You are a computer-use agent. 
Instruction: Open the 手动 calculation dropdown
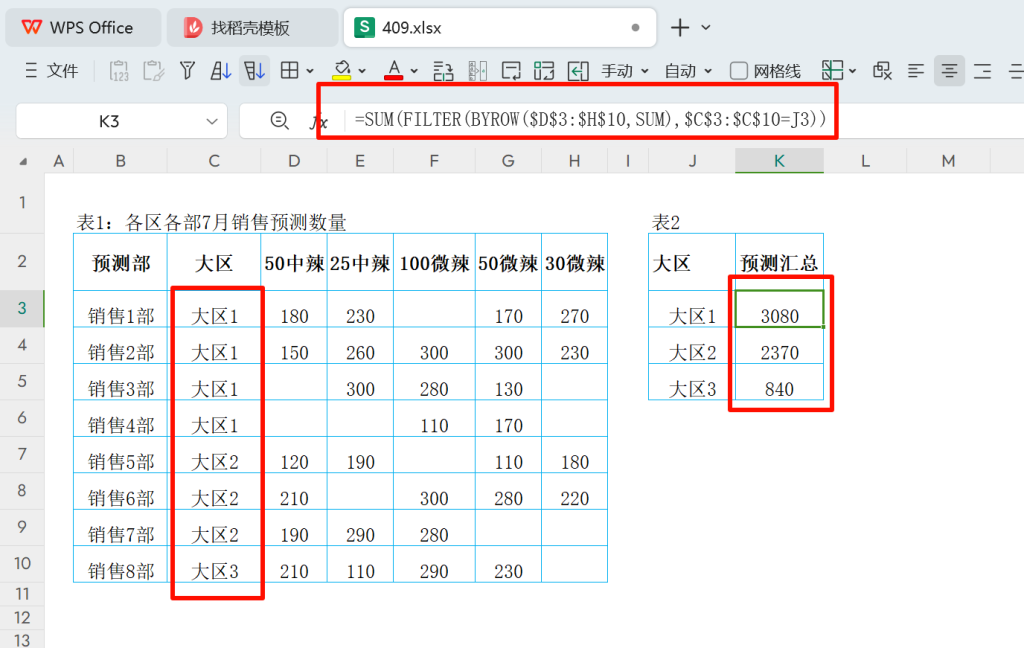[624, 71]
